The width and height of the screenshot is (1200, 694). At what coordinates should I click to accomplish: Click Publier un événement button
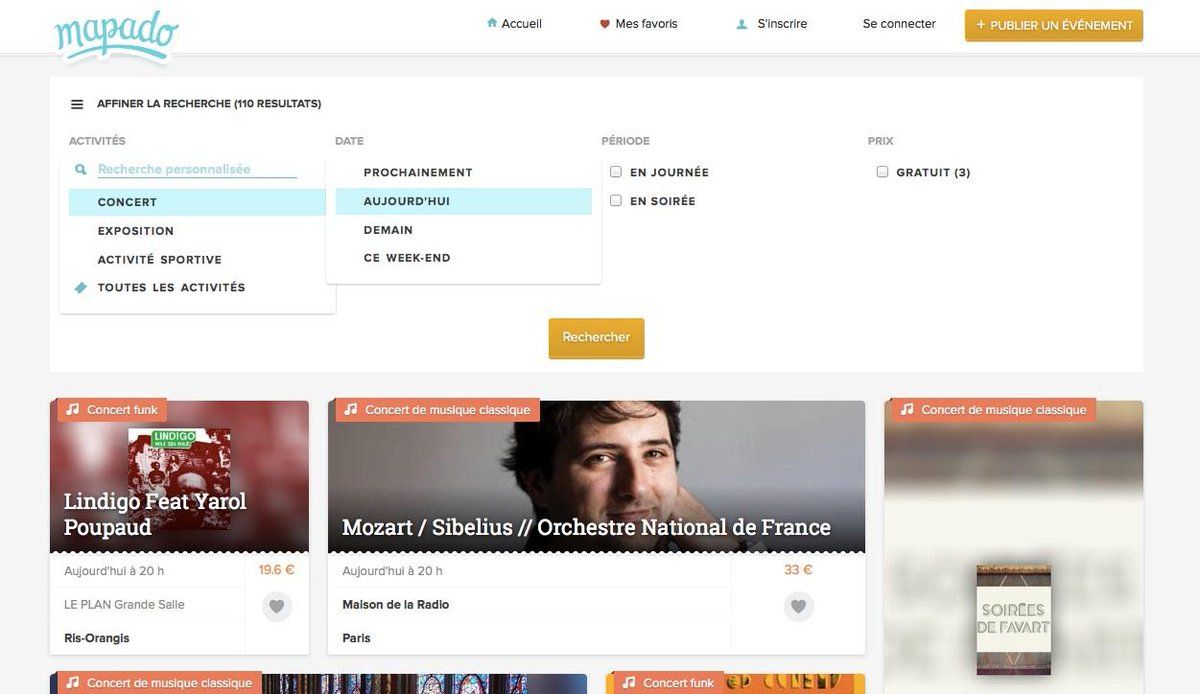pyautogui.click(x=1053, y=26)
